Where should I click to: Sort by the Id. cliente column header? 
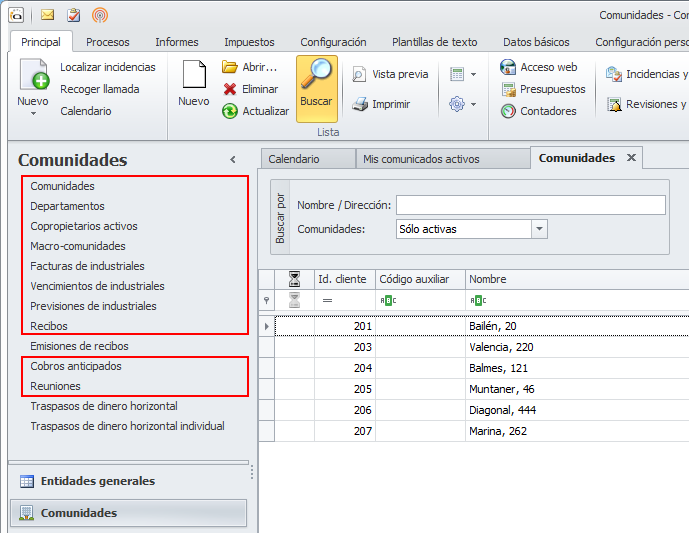pos(345,279)
